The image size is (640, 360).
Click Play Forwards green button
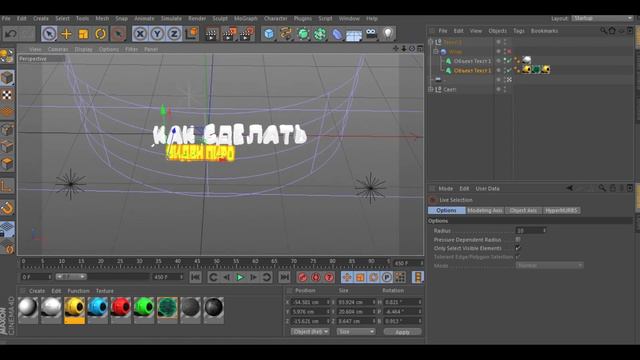click(x=240, y=277)
